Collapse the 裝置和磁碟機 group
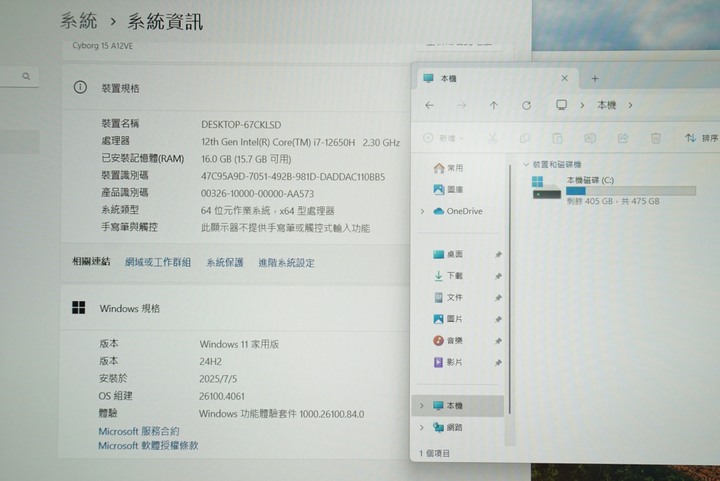Image resolution: width=720 pixels, height=481 pixels. coord(526,164)
